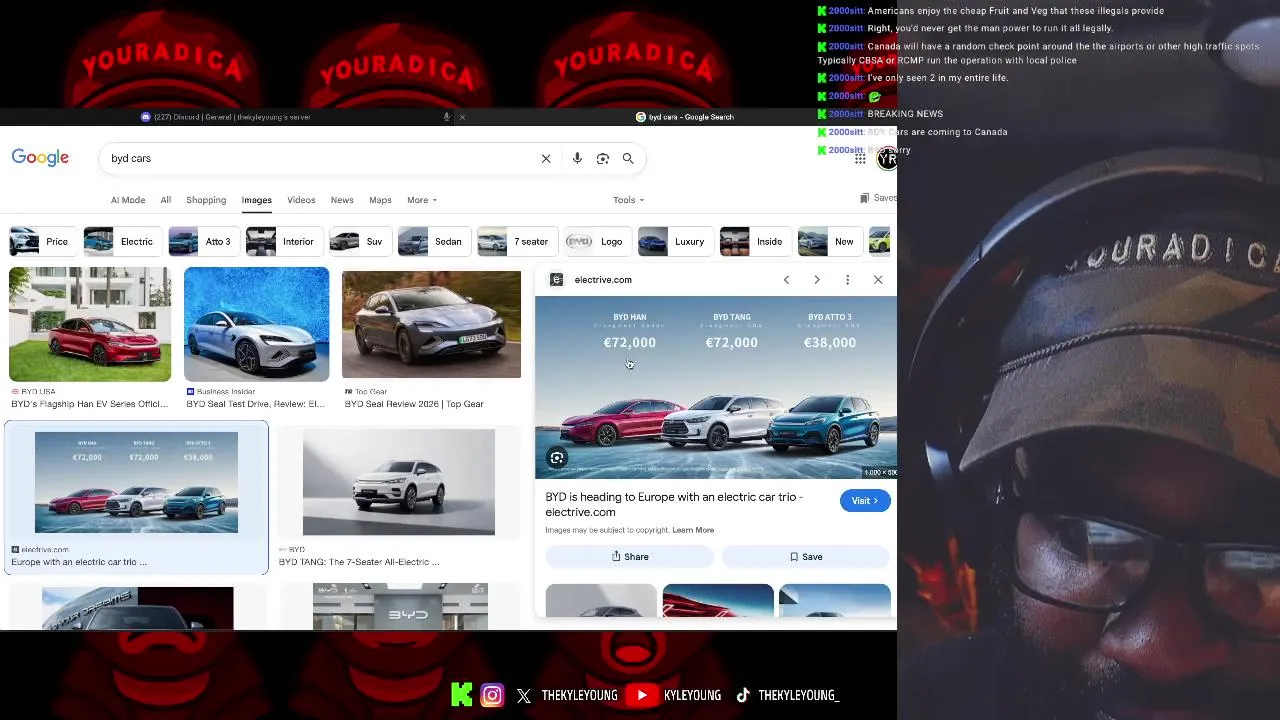The height and width of the screenshot is (720, 1280).
Task: Click Instagram icon in bottom overlay
Action: [x=492, y=695]
